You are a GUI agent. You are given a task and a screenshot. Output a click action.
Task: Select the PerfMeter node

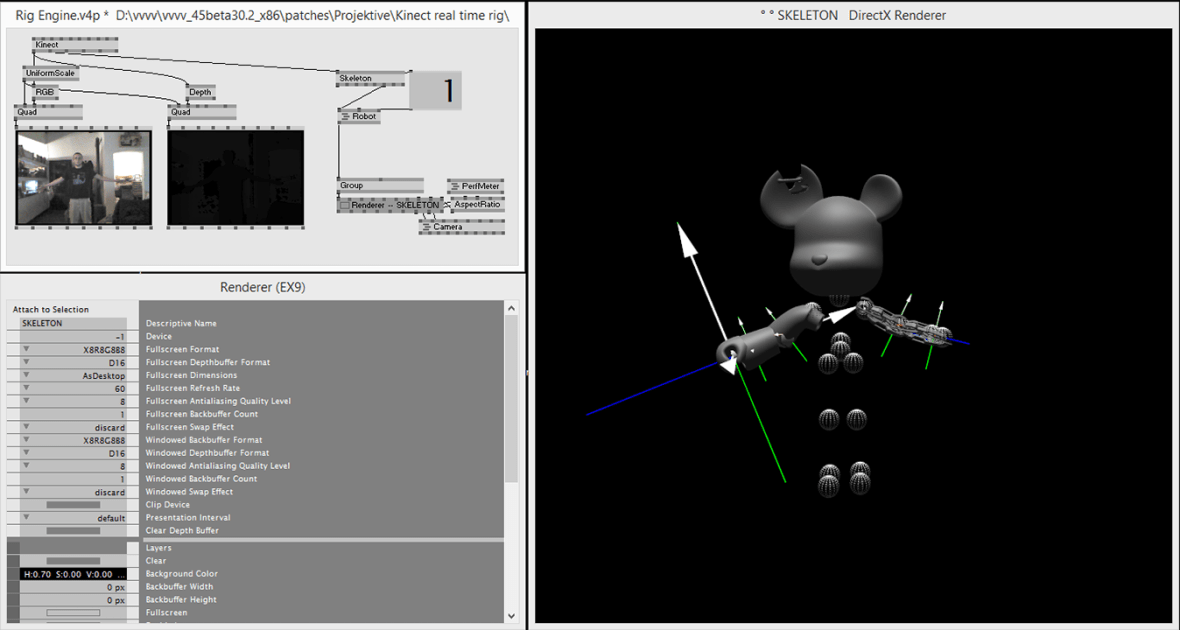[x=476, y=186]
